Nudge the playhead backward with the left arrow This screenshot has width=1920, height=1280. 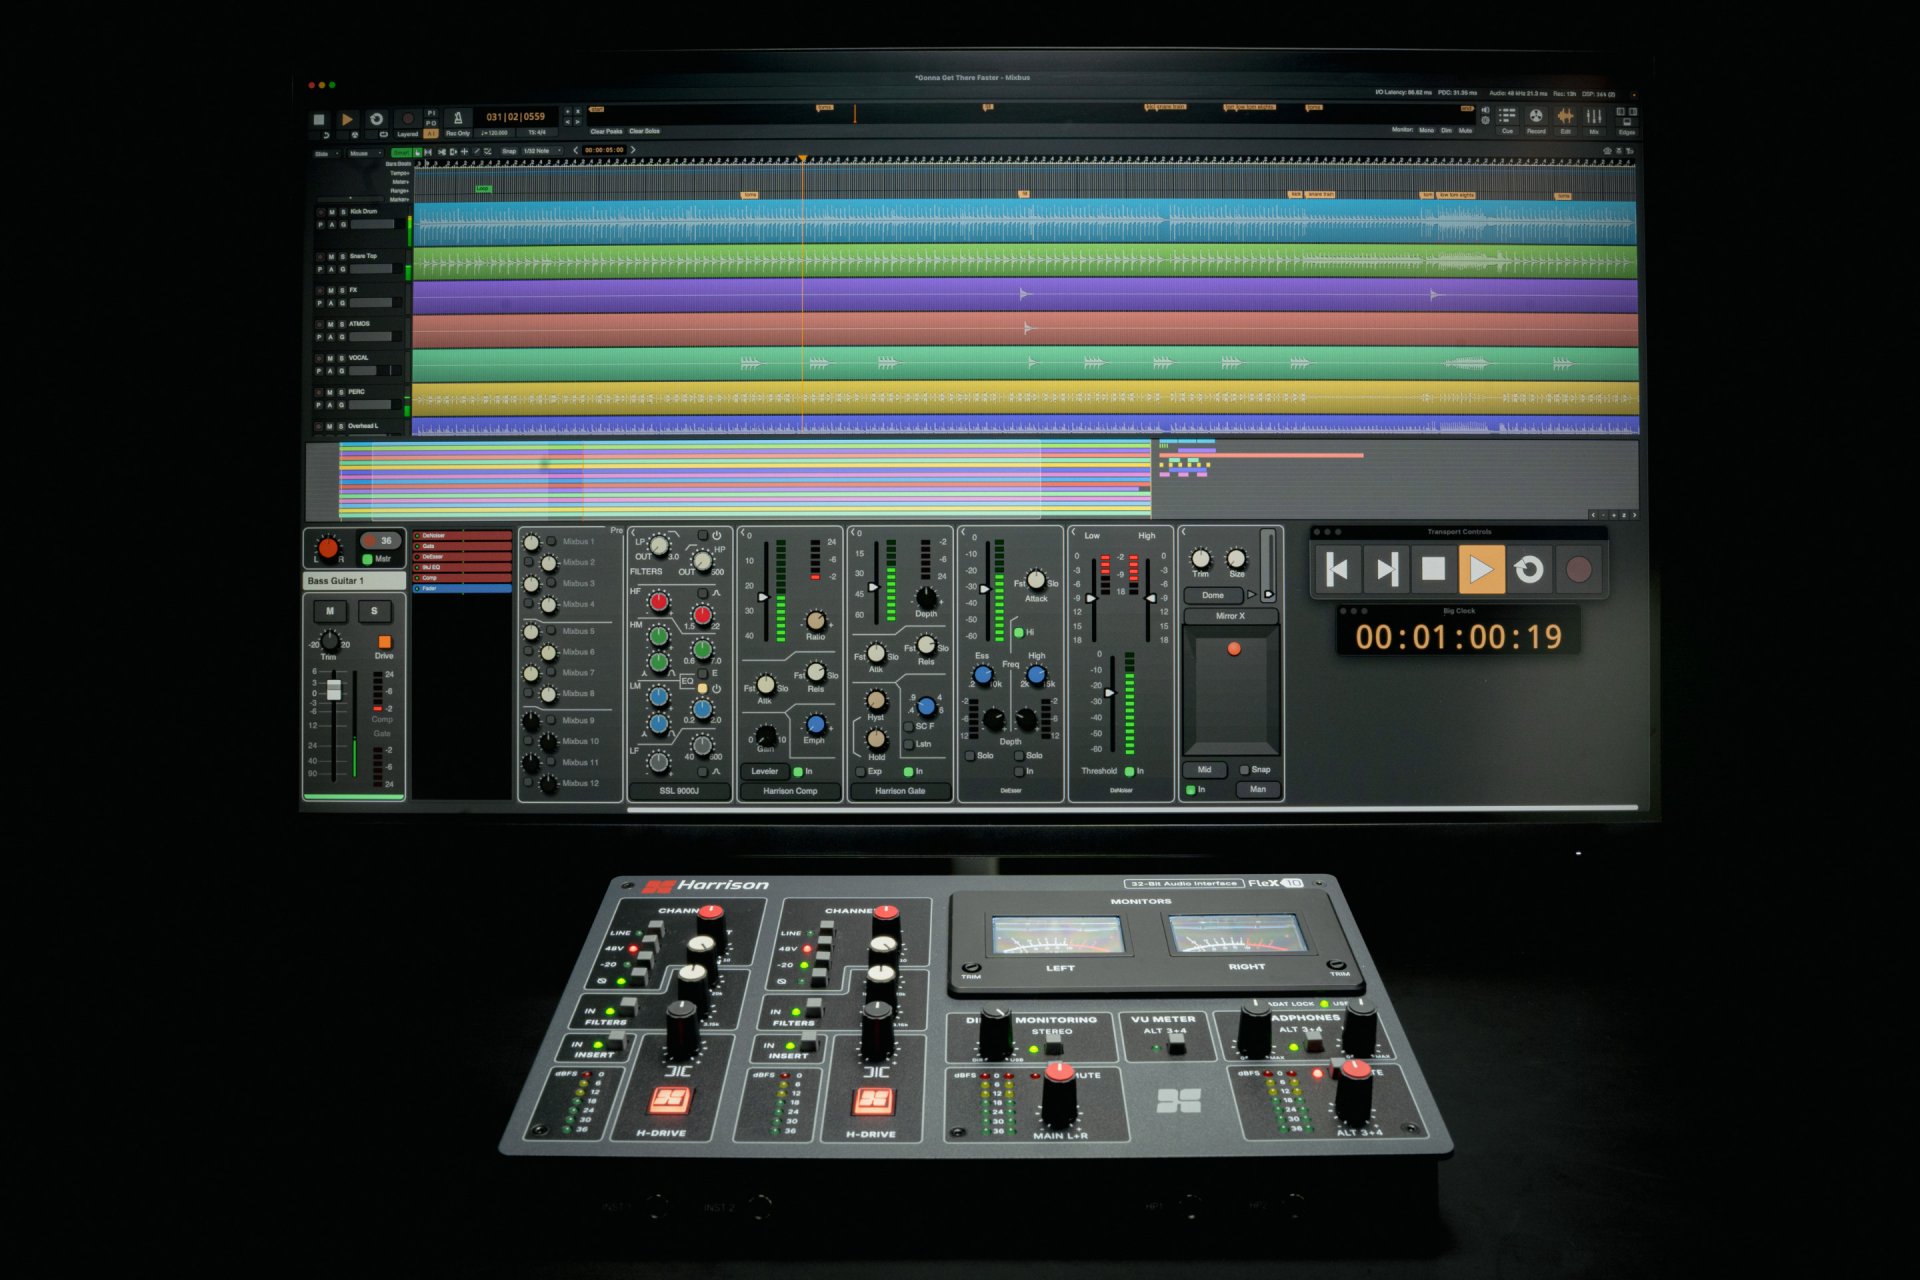click(575, 150)
